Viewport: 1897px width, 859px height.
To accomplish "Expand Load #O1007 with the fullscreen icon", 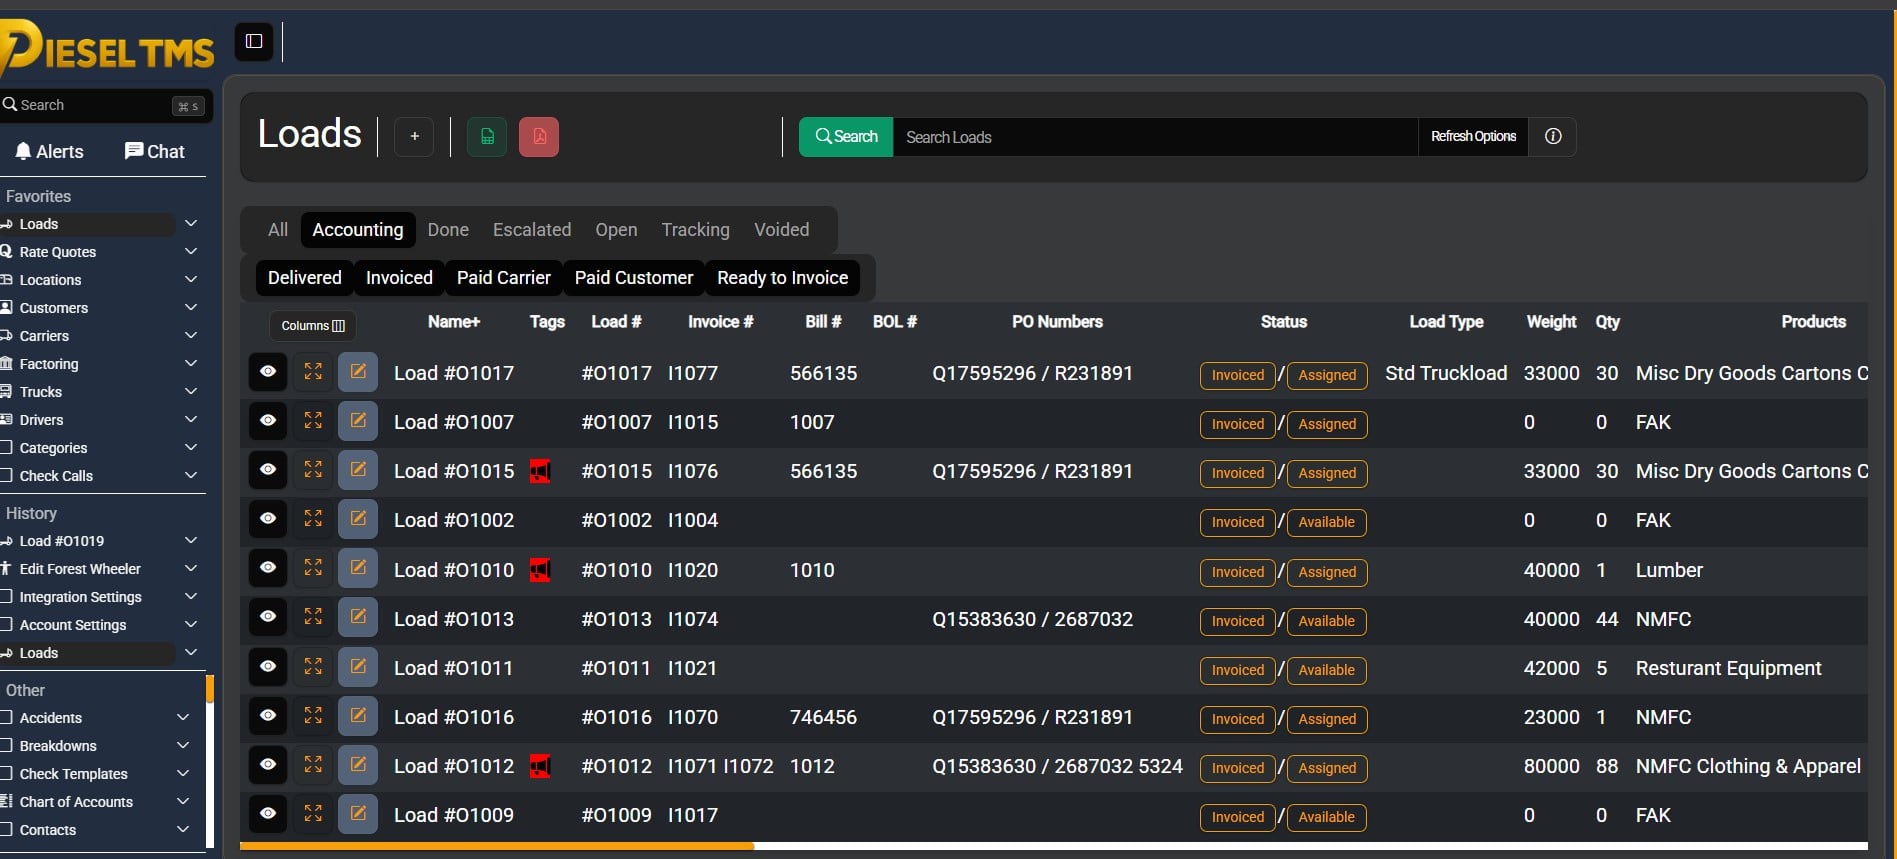I will (x=313, y=421).
